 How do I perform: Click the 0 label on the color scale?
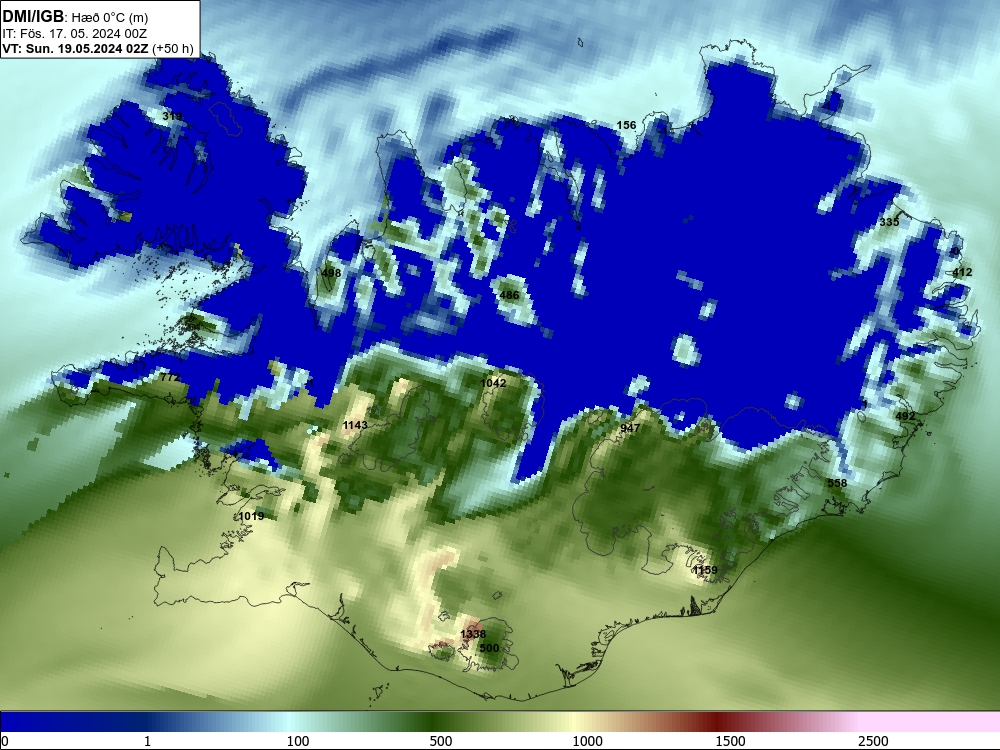(5, 741)
